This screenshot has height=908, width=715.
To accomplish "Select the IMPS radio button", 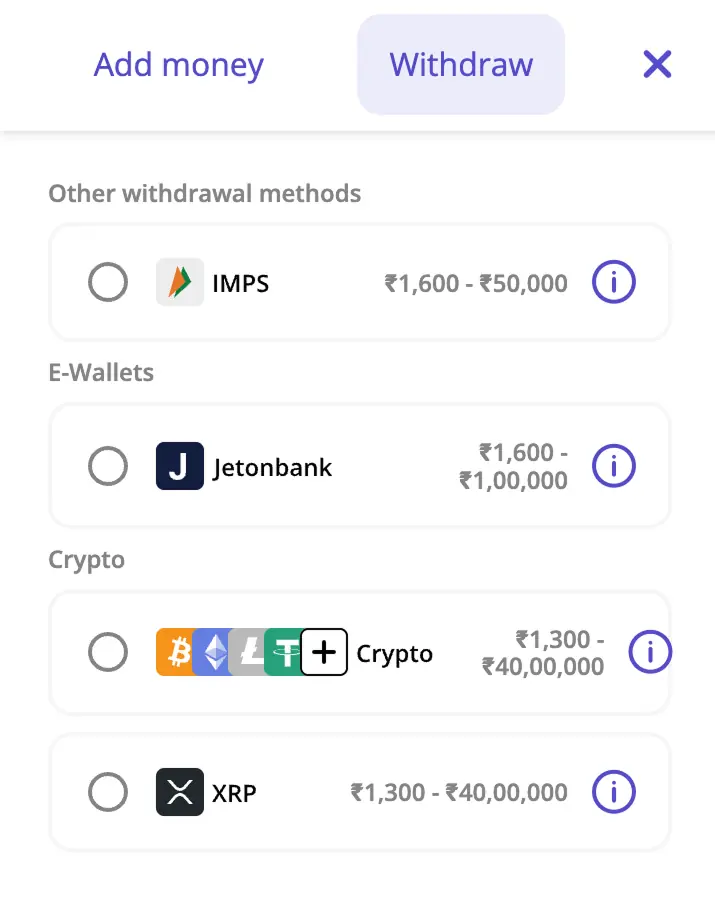I will pyautogui.click(x=108, y=282).
